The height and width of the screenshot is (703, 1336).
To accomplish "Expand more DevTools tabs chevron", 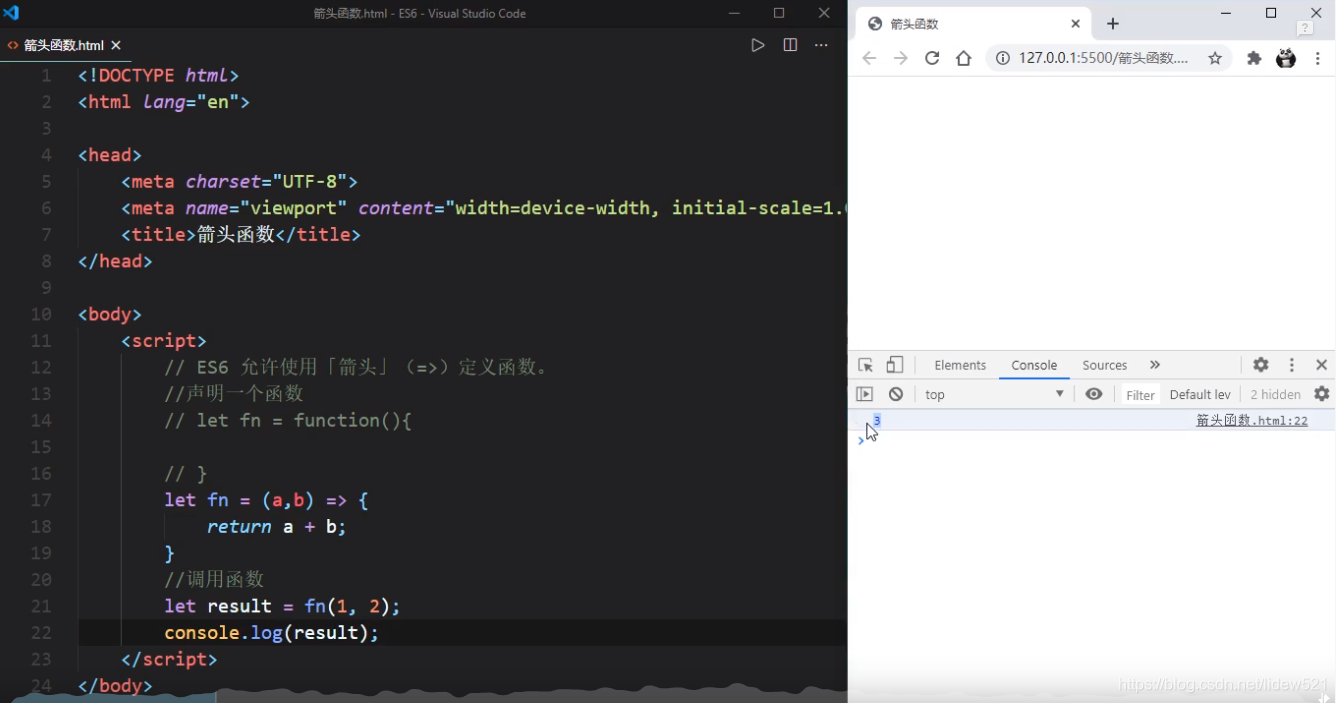I will pos(1155,365).
